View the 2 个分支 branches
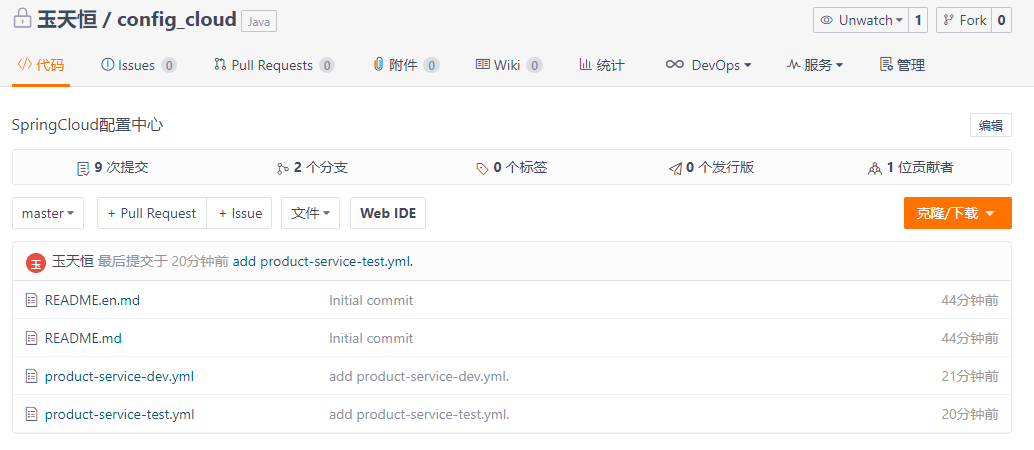 click(x=313, y=168)
